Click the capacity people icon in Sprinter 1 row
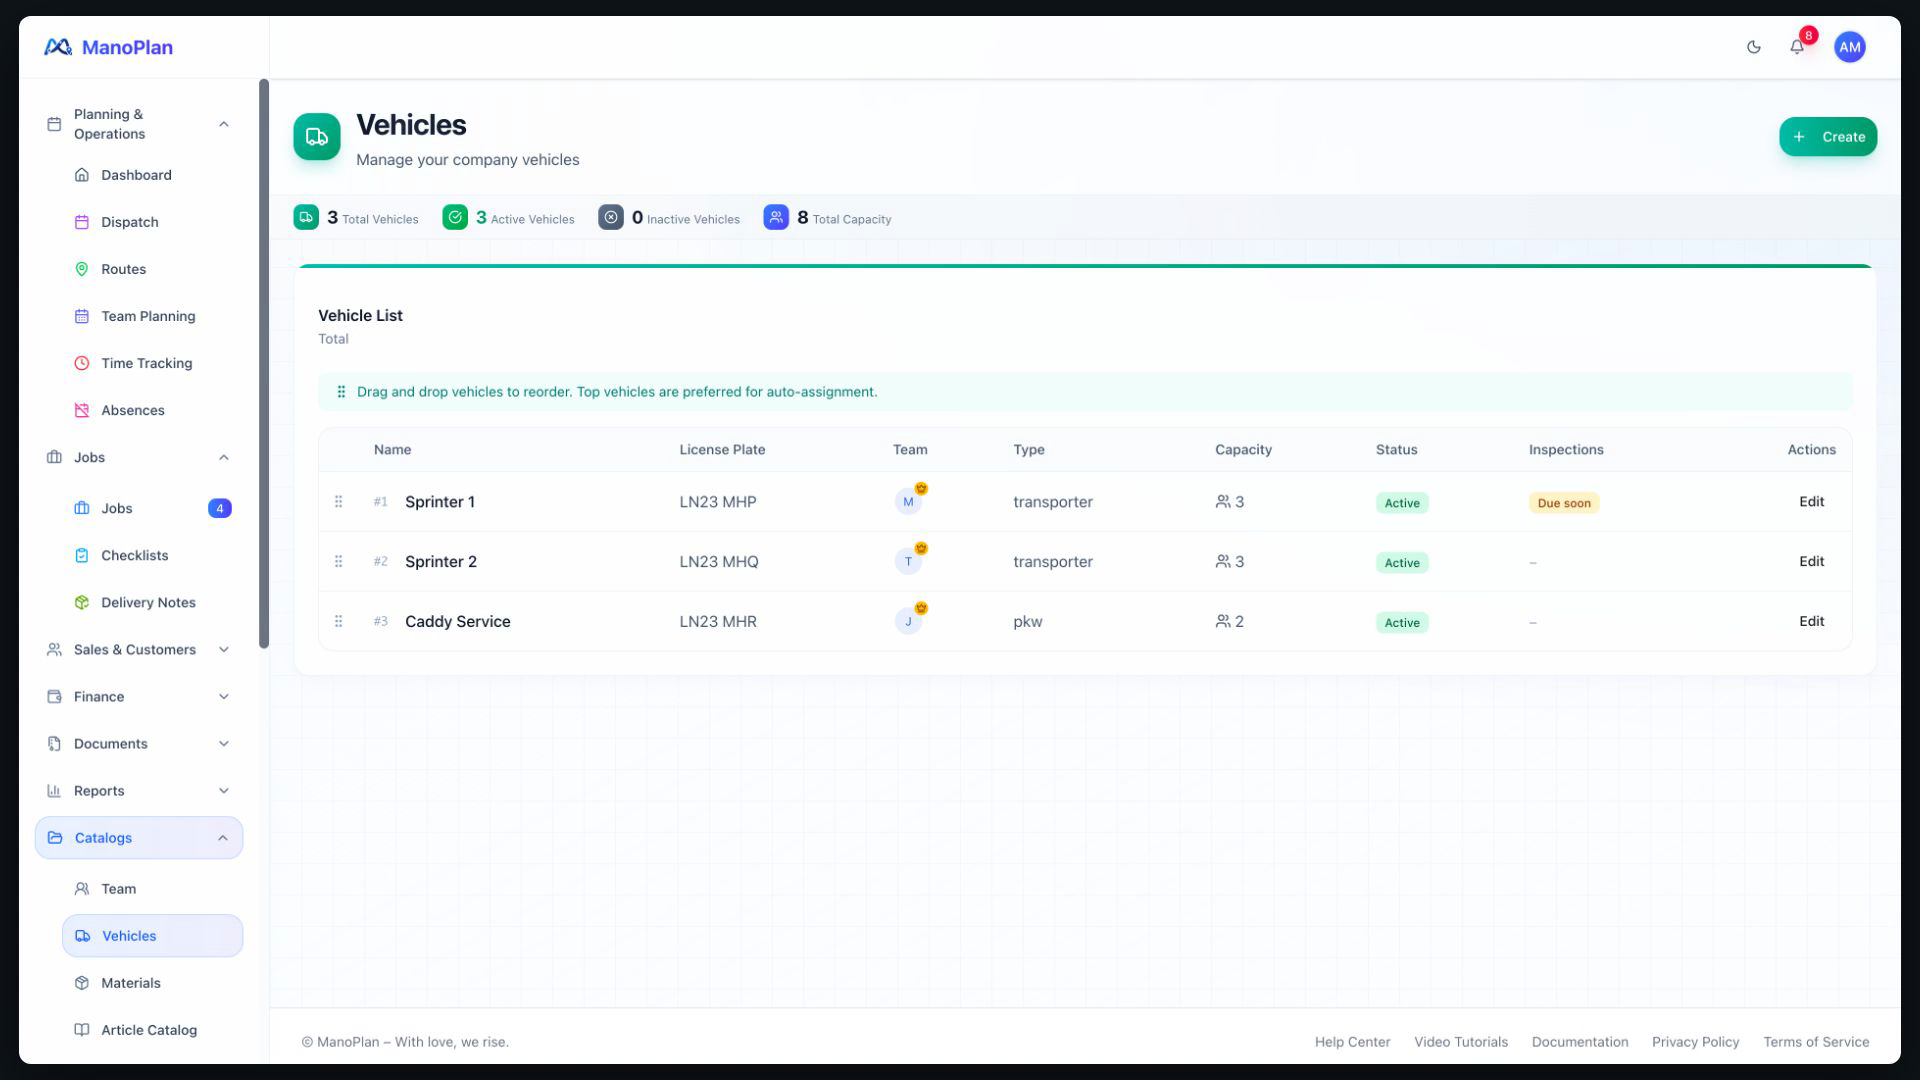This screenshot has width=1920, height=1080. pos(1223,502)
